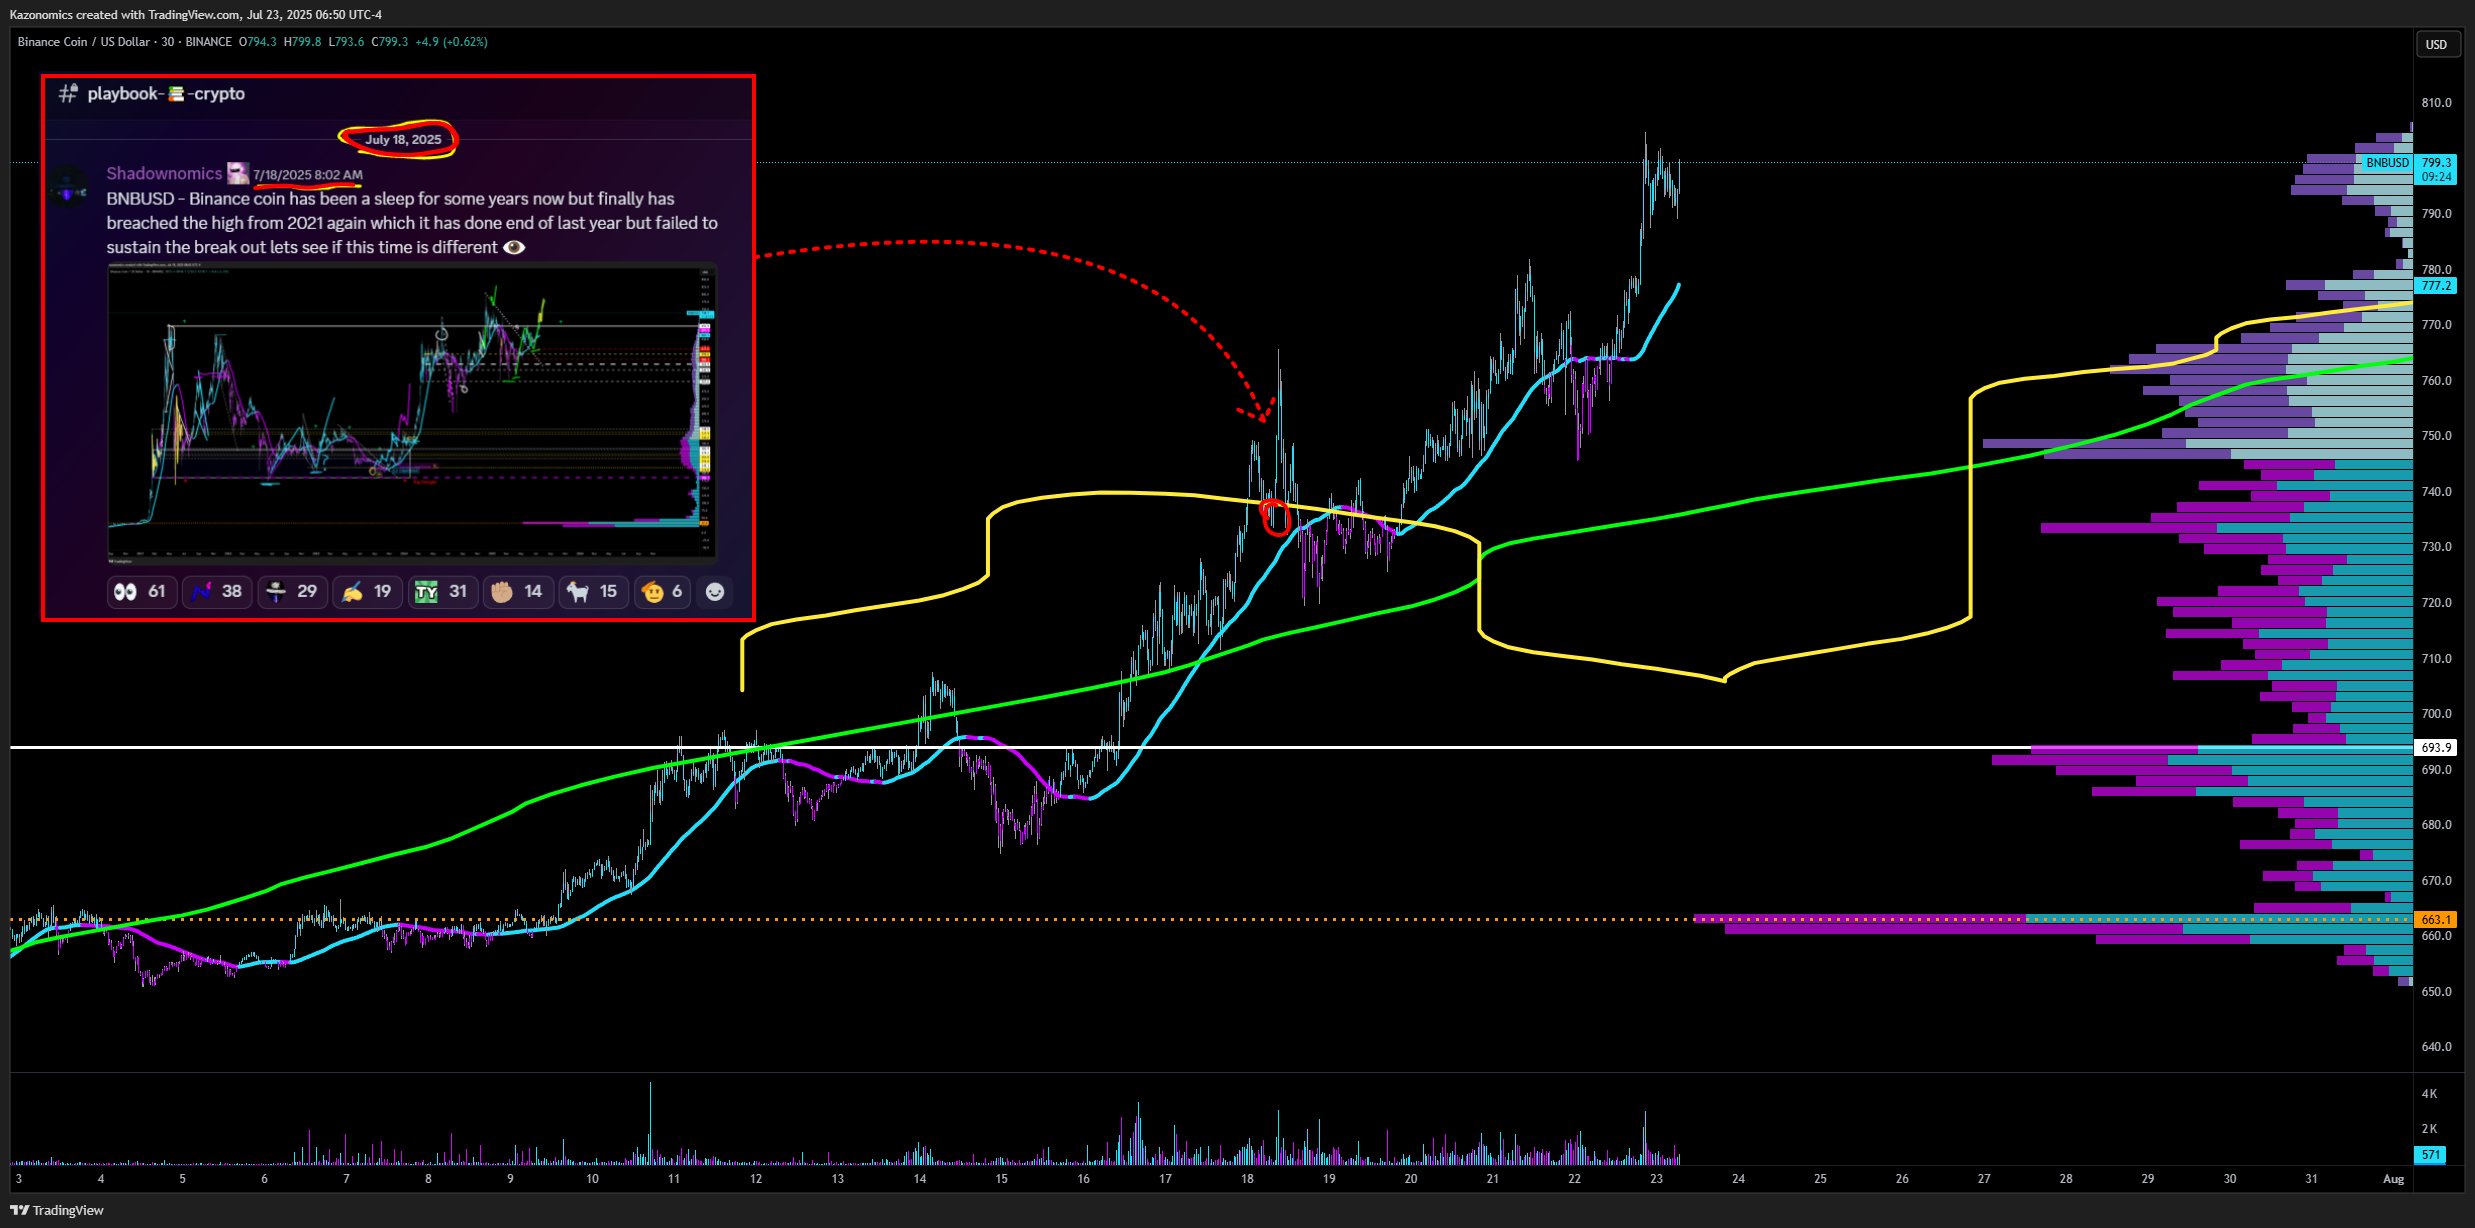The height and width of the screenshot is (1228, 2475).
Task: Click the 663.1 orange price label
Action: click(x=2435, y=919)
